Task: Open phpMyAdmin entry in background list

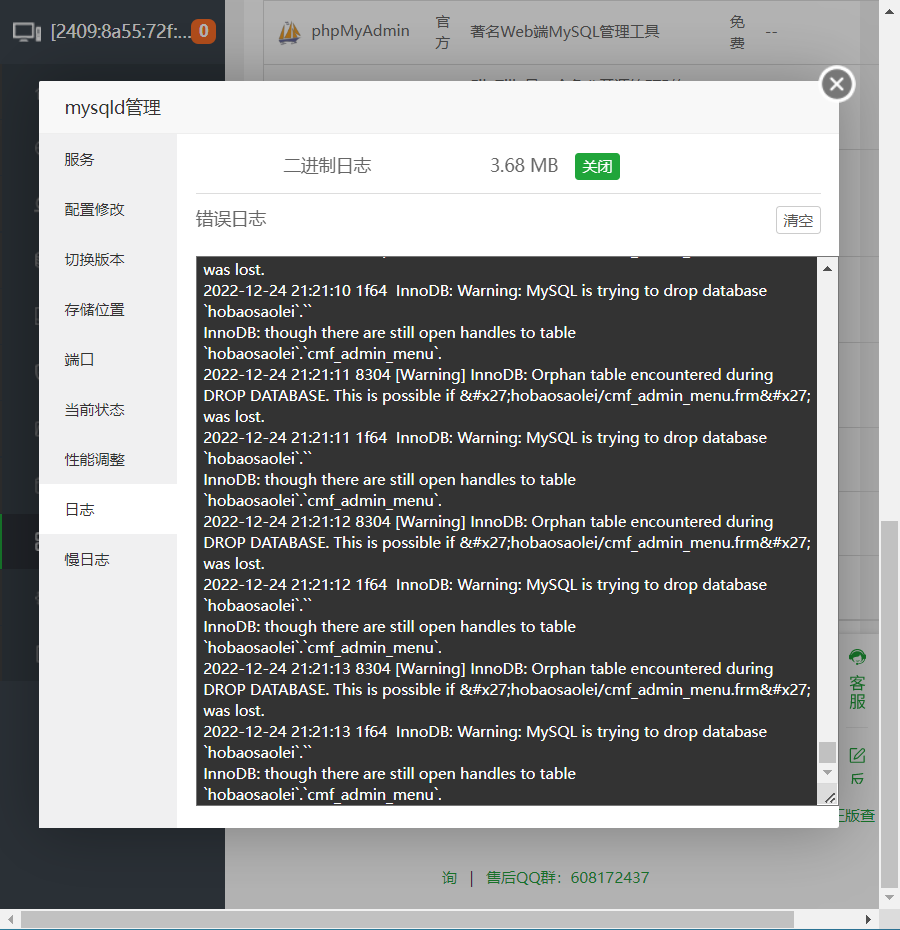Action: (x=360, y=31)
